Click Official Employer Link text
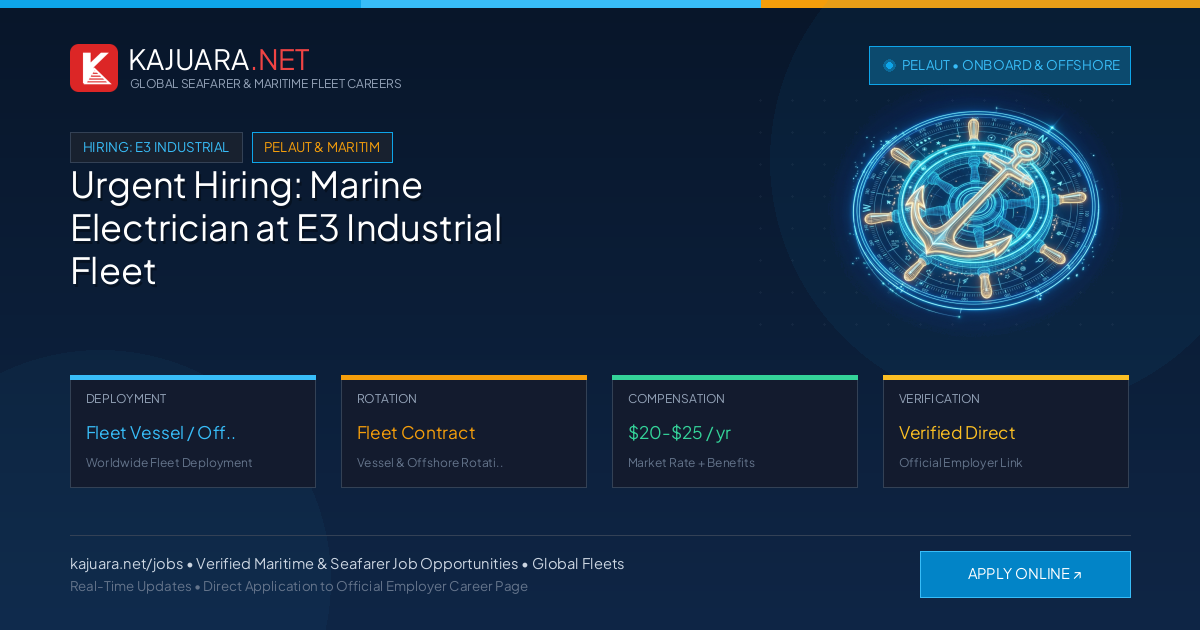1200x630 pixels. [x=961, y=463]
